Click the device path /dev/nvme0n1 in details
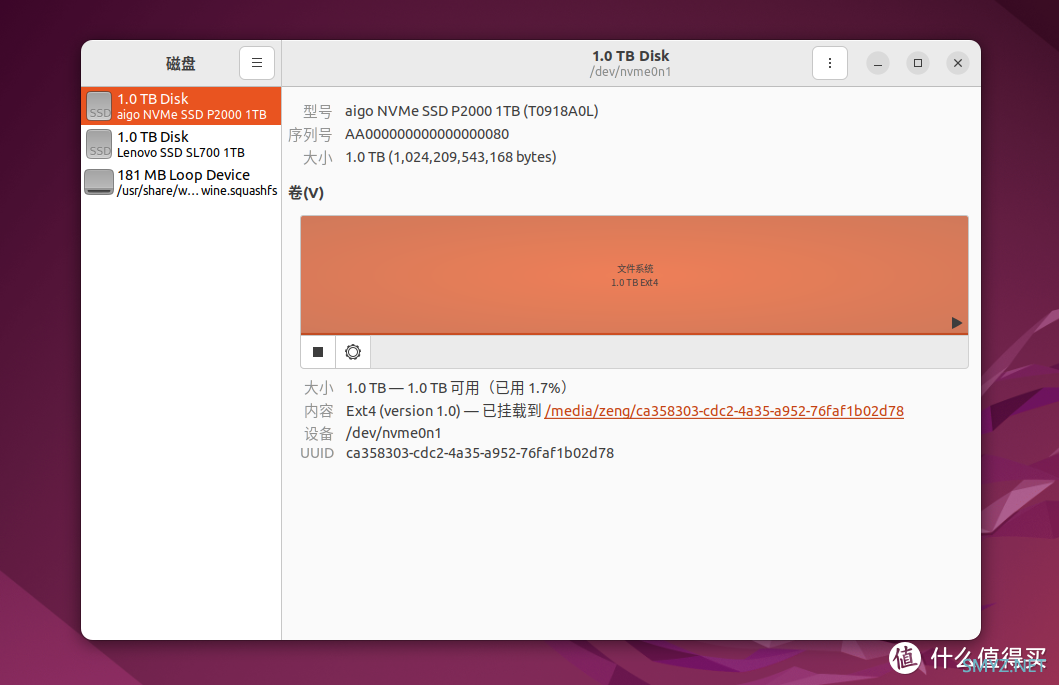Screen dimensions: 1059x685 click(393, 433)
